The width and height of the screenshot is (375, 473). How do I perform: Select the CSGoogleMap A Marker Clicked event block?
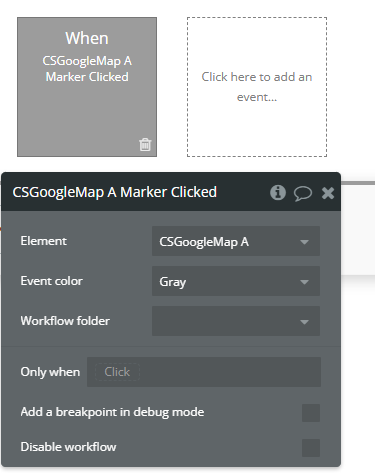click(87, 87)
